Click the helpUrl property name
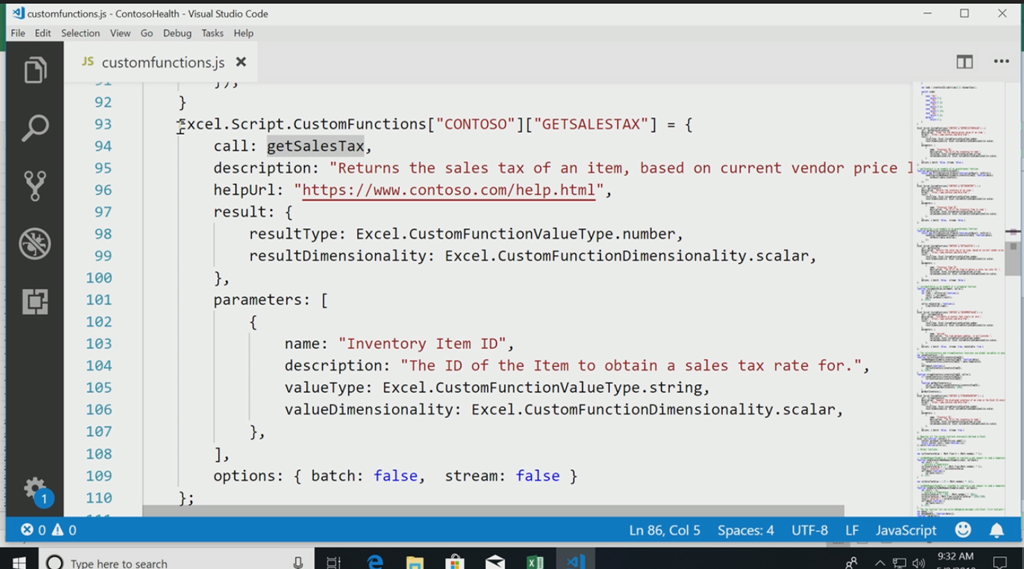This screenshot has width=1024, height=569. tap(244, 190)
